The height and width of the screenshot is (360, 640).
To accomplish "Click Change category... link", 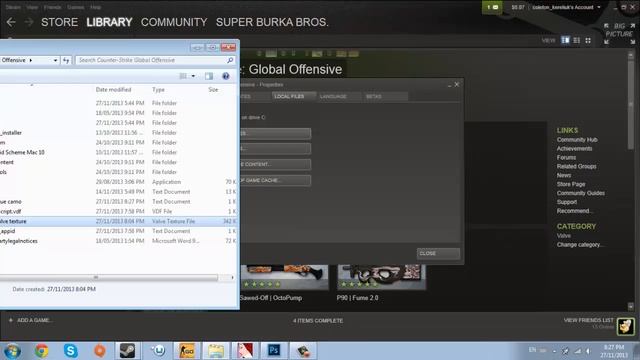I will coord(580,244).
